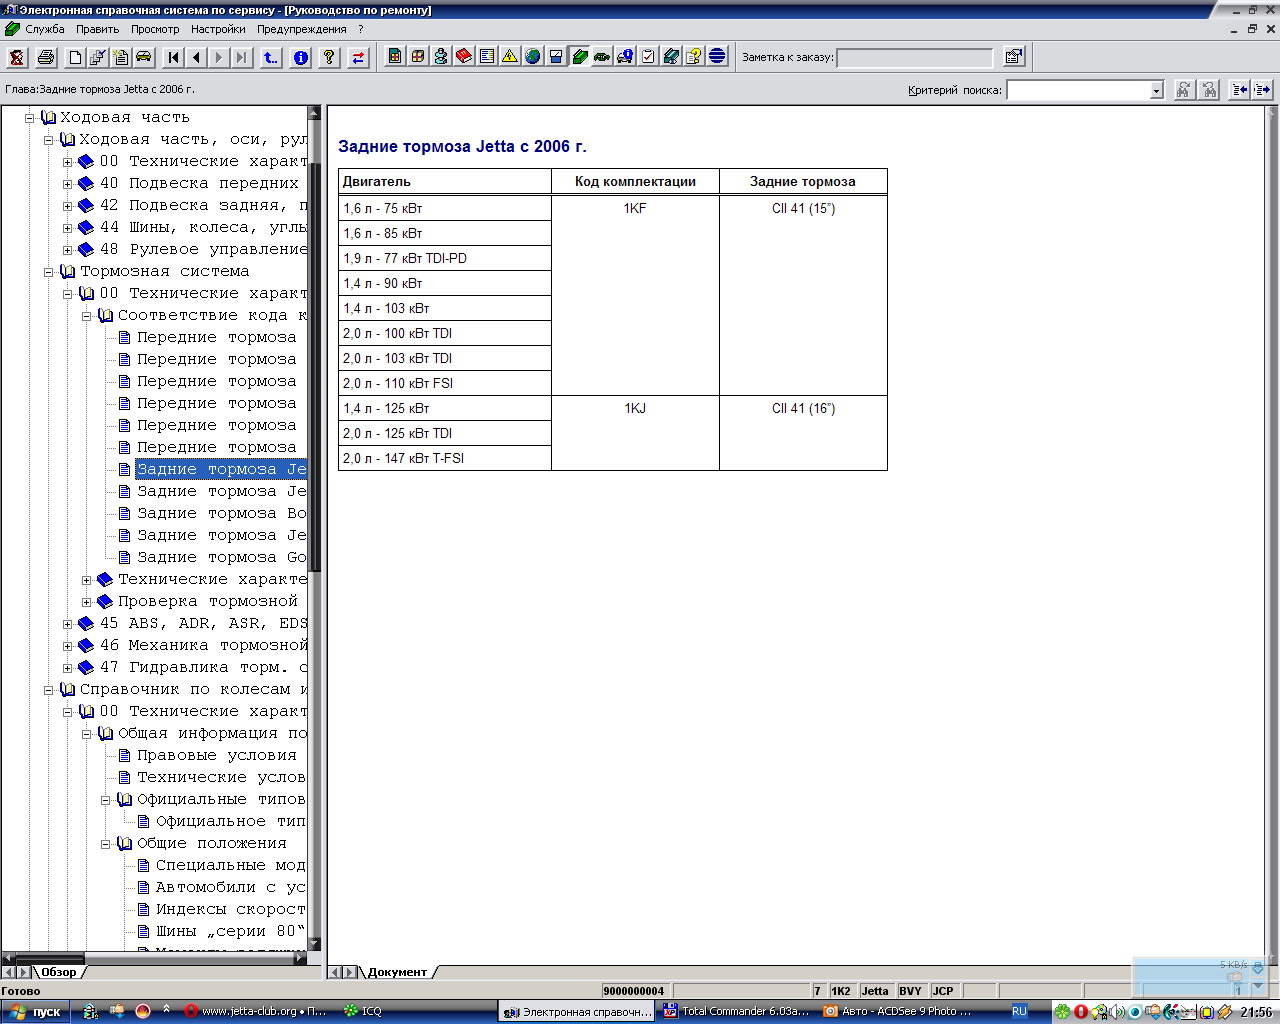The image size is (1280, 1024).
Task: Jump to the first page with the first-arrow icon
Action: (x=173, y=57)
